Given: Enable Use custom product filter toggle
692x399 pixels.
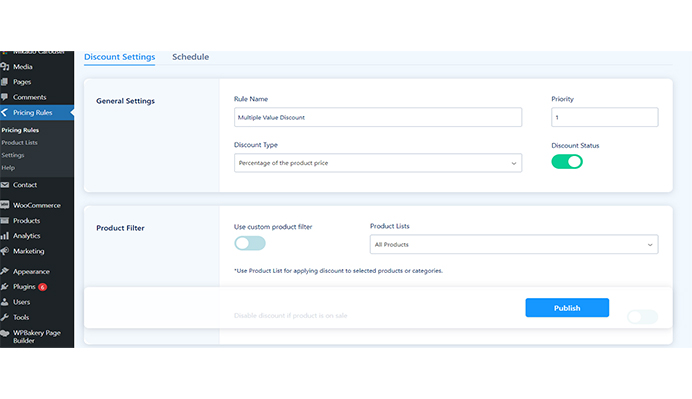Looking at the screenshot, I should click(x=250, y=243).
